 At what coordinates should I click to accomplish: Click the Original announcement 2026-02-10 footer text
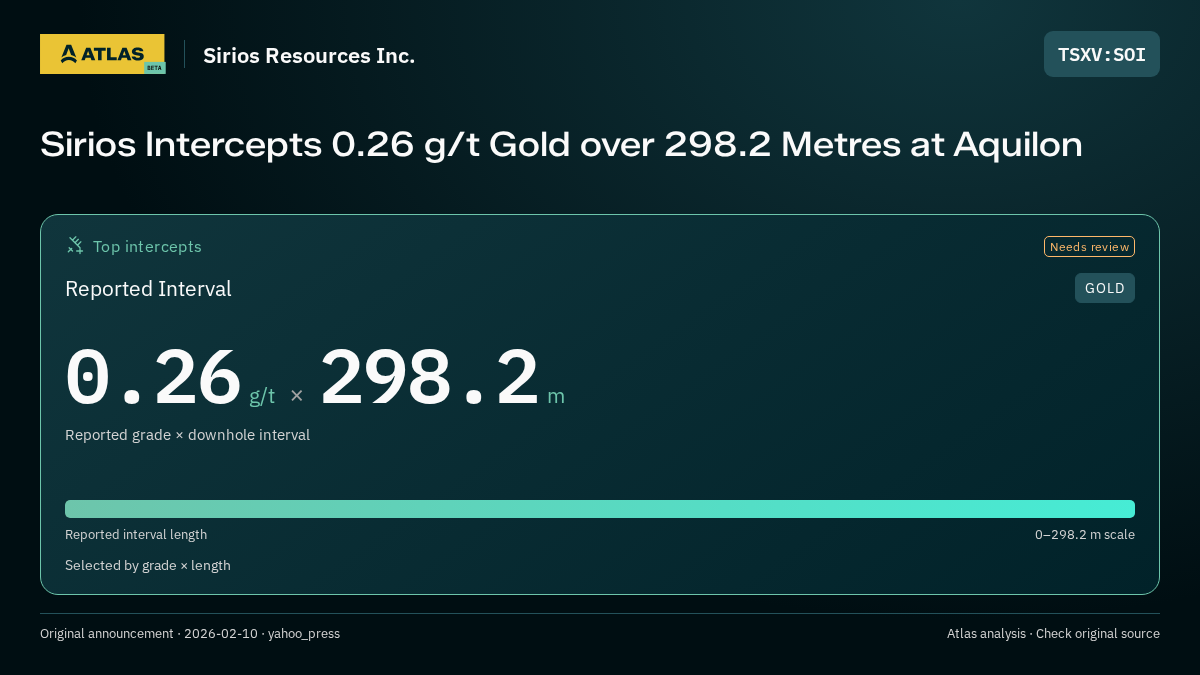tap(190, 634)
